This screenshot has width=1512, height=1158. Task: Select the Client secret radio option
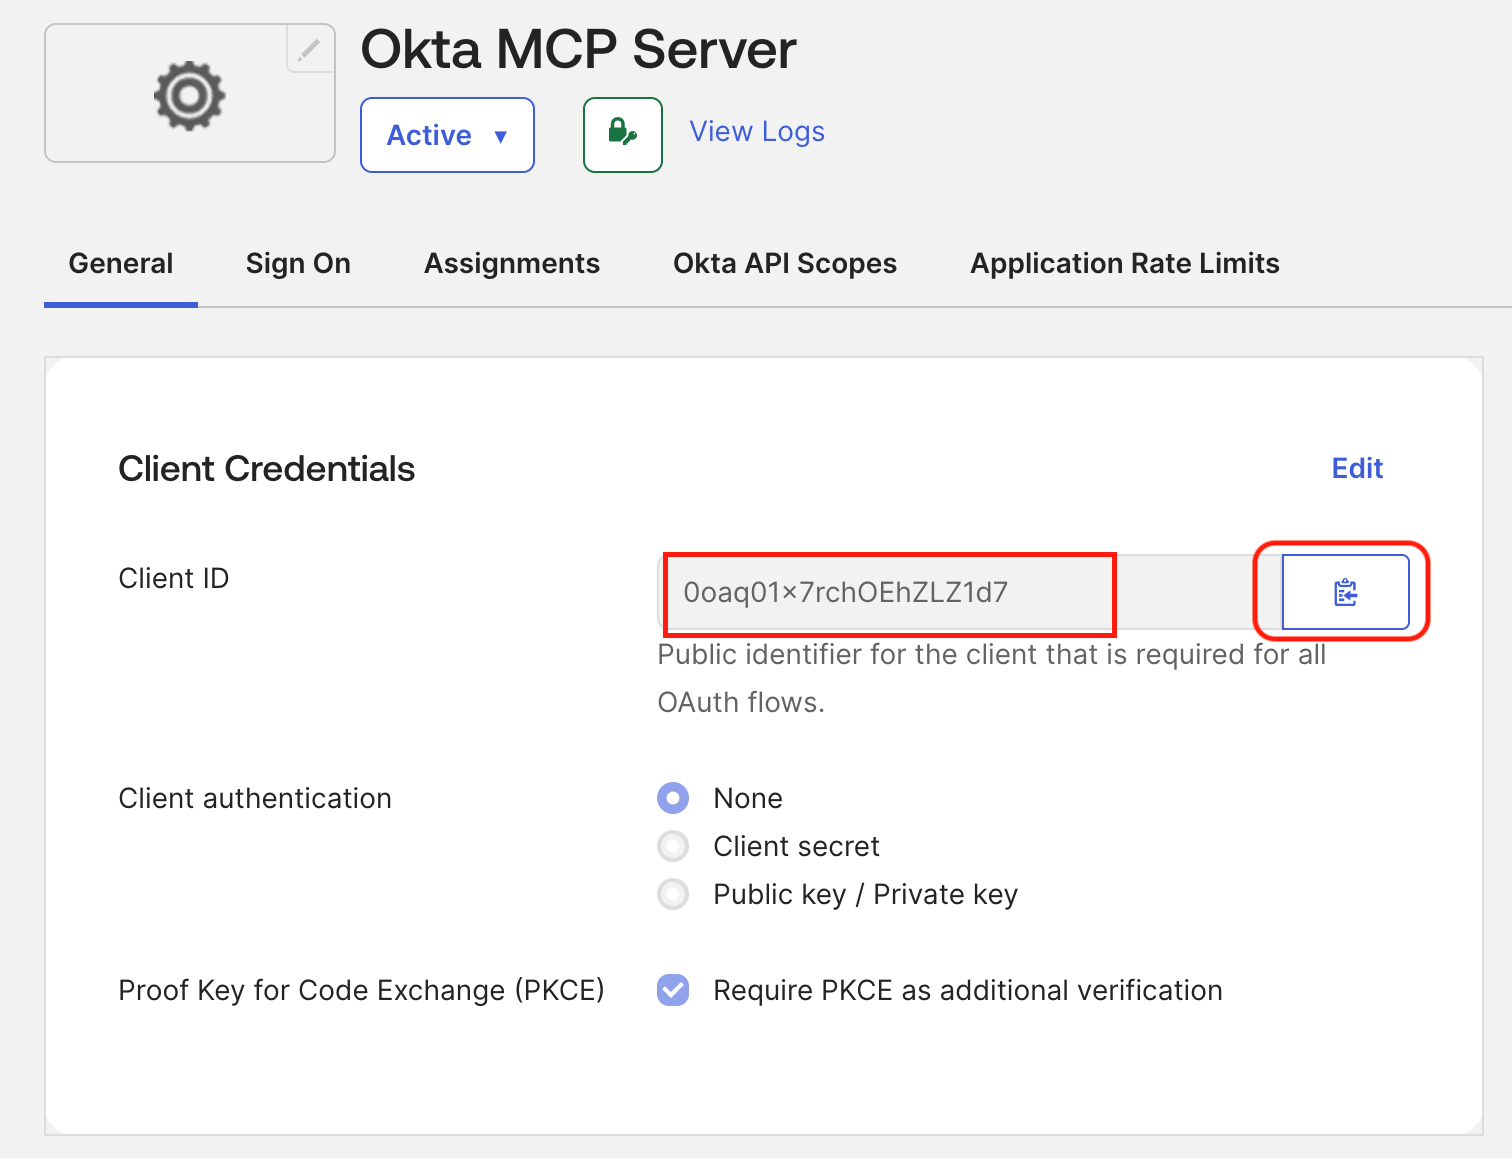click(x=673, y=846)
